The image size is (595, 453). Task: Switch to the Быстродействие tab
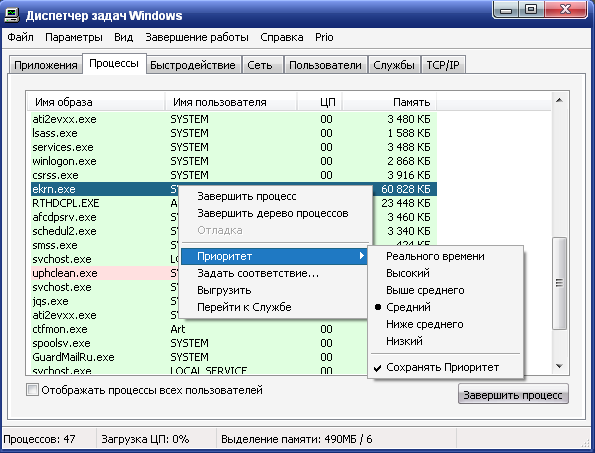[x=193, y=65]
